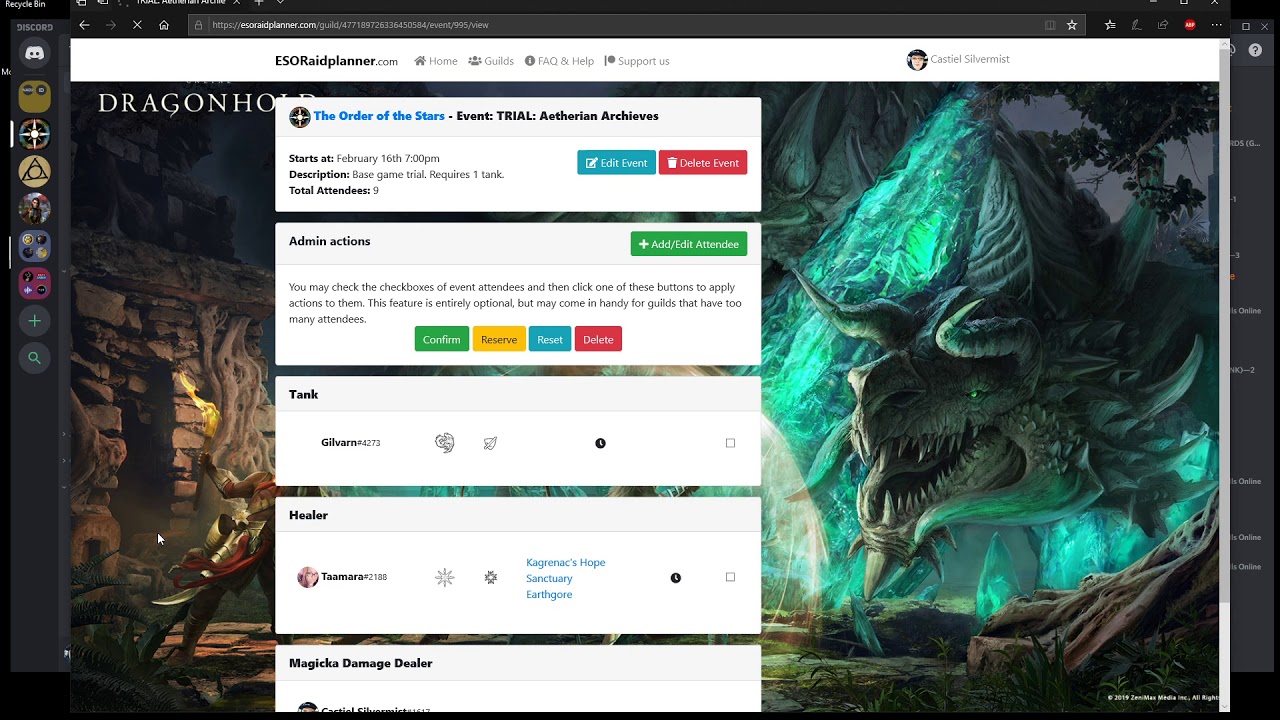
Task: Click Taamara's avatar picture
Action: click(308, 577)
